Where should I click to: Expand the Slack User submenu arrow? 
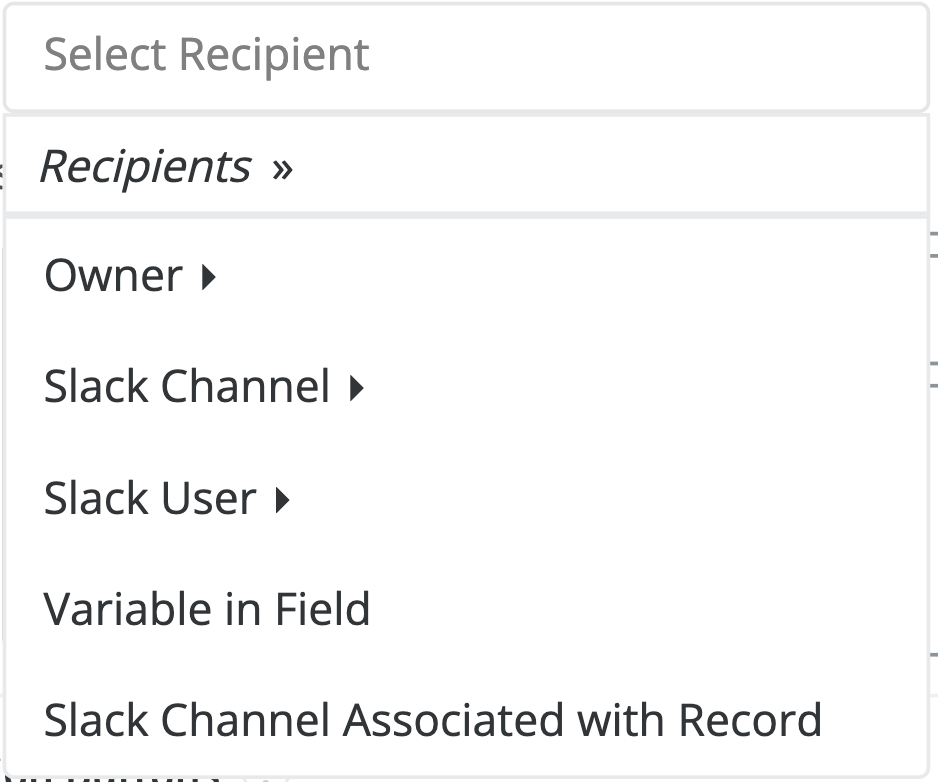click(282, 499)
